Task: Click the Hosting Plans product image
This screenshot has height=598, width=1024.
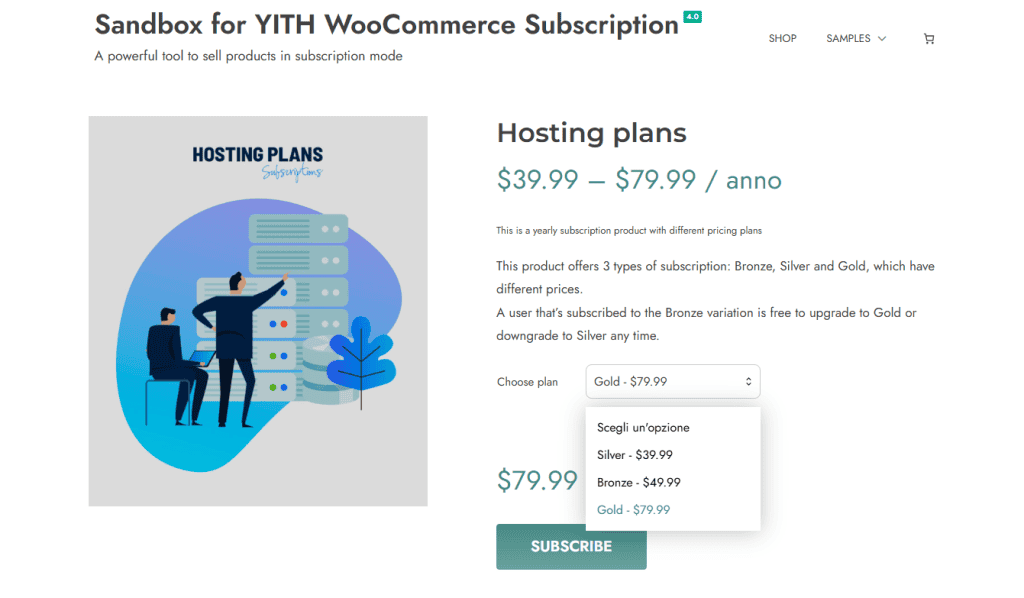Action: pos(258,310)
